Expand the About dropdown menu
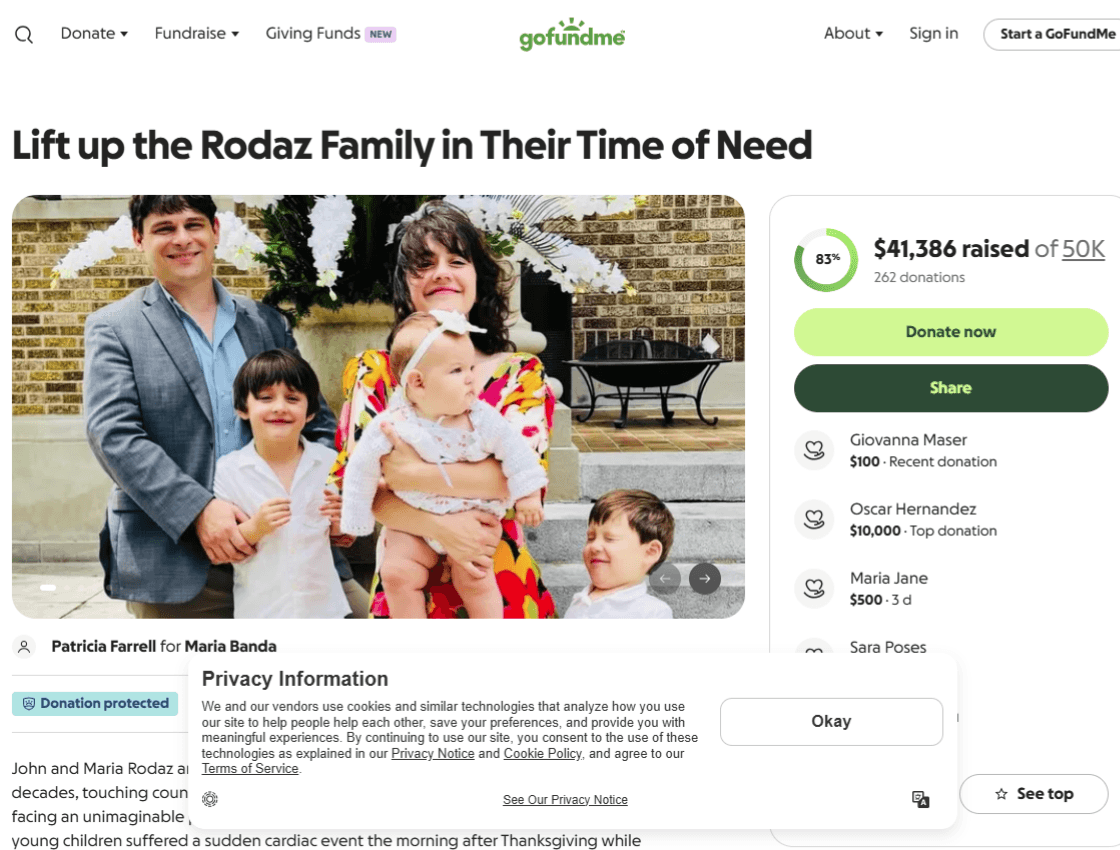 pos(853,34)
